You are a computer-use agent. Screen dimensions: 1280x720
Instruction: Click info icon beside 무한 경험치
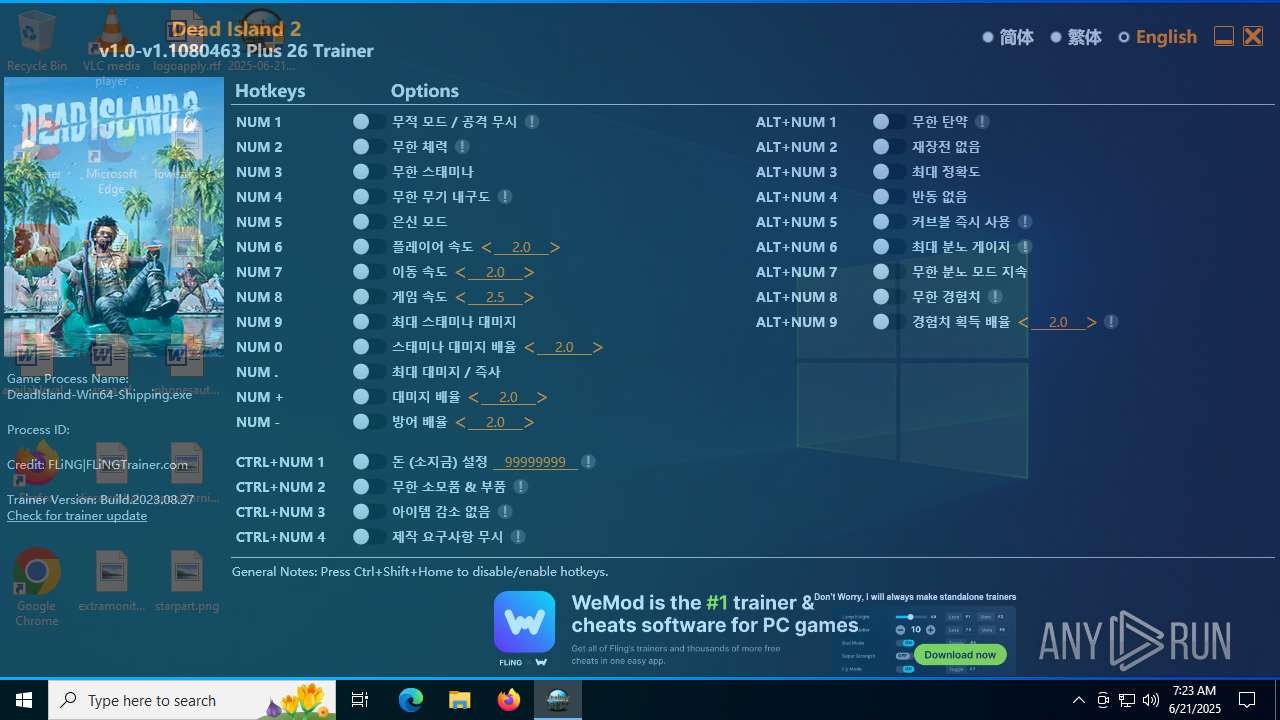tap(995, 297)
